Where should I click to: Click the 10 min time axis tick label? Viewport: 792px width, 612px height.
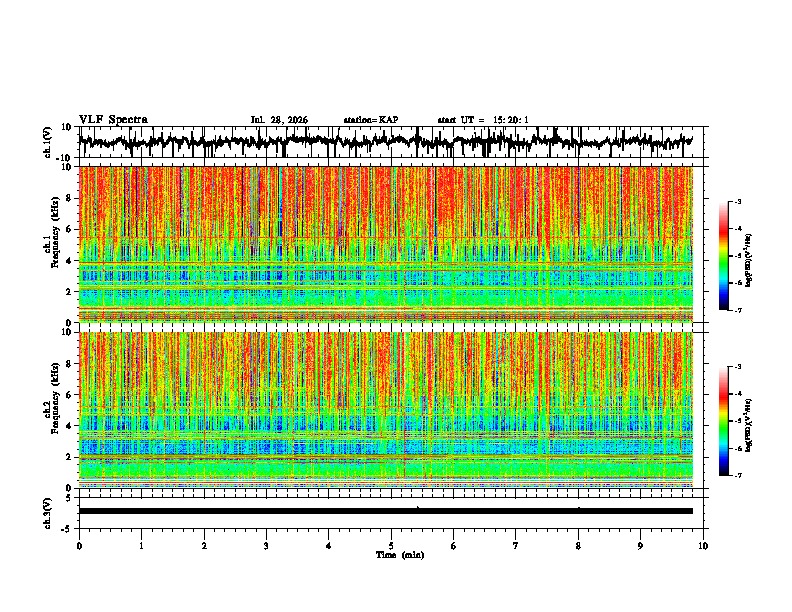pyautogui.click(x=703, y=546)
